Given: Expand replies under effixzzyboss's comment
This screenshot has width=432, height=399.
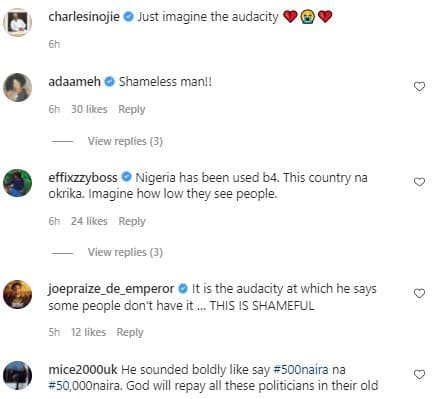Looking at the screenshot, I should (x=125, y=252).
